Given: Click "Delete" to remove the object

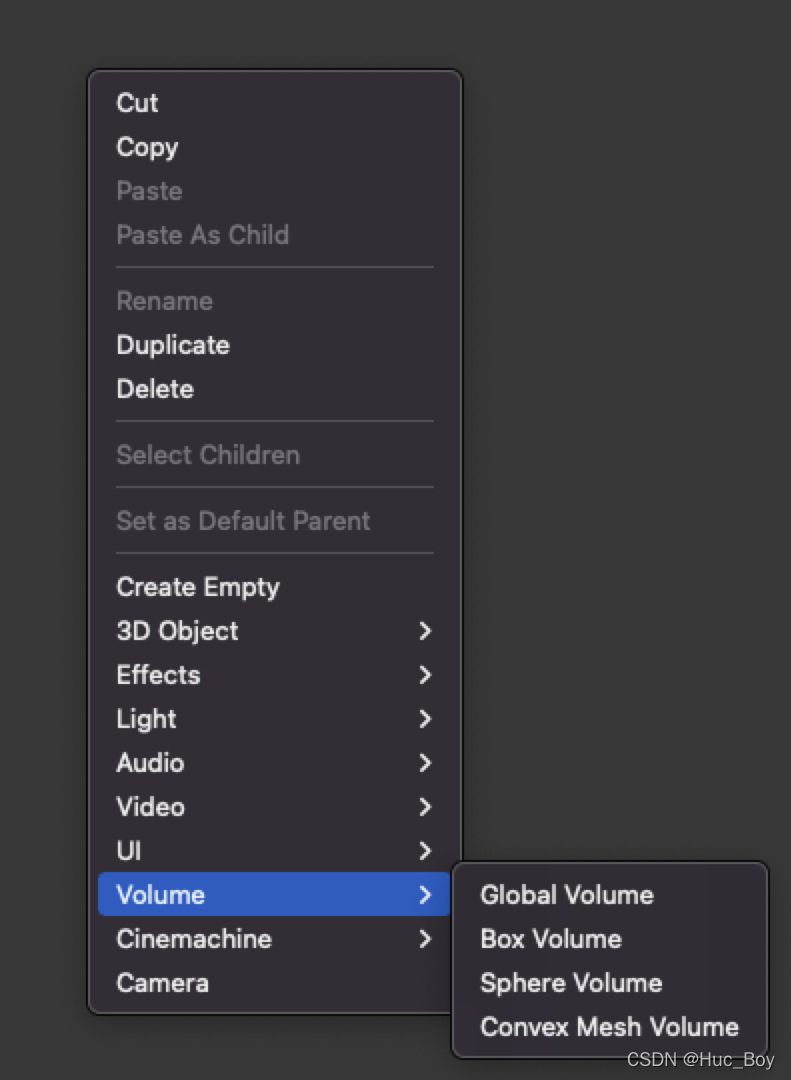Looking at the screenshot, I should [x=155, y=389].
